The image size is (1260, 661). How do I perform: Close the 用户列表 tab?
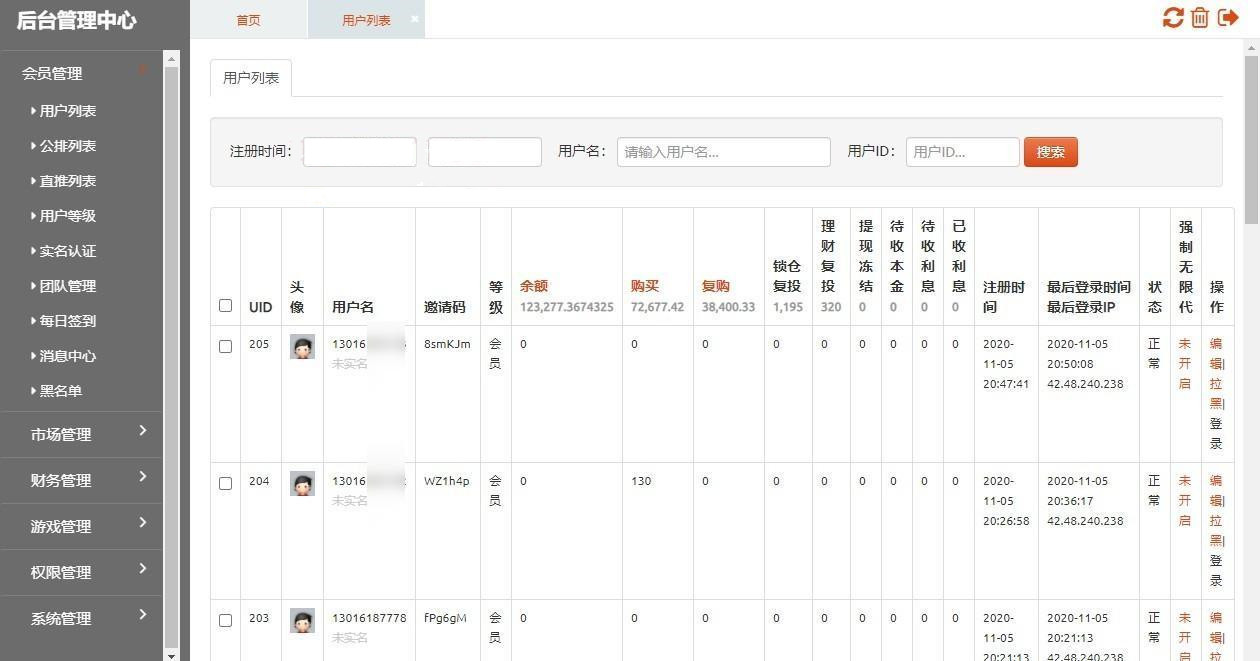coord(413,18)
